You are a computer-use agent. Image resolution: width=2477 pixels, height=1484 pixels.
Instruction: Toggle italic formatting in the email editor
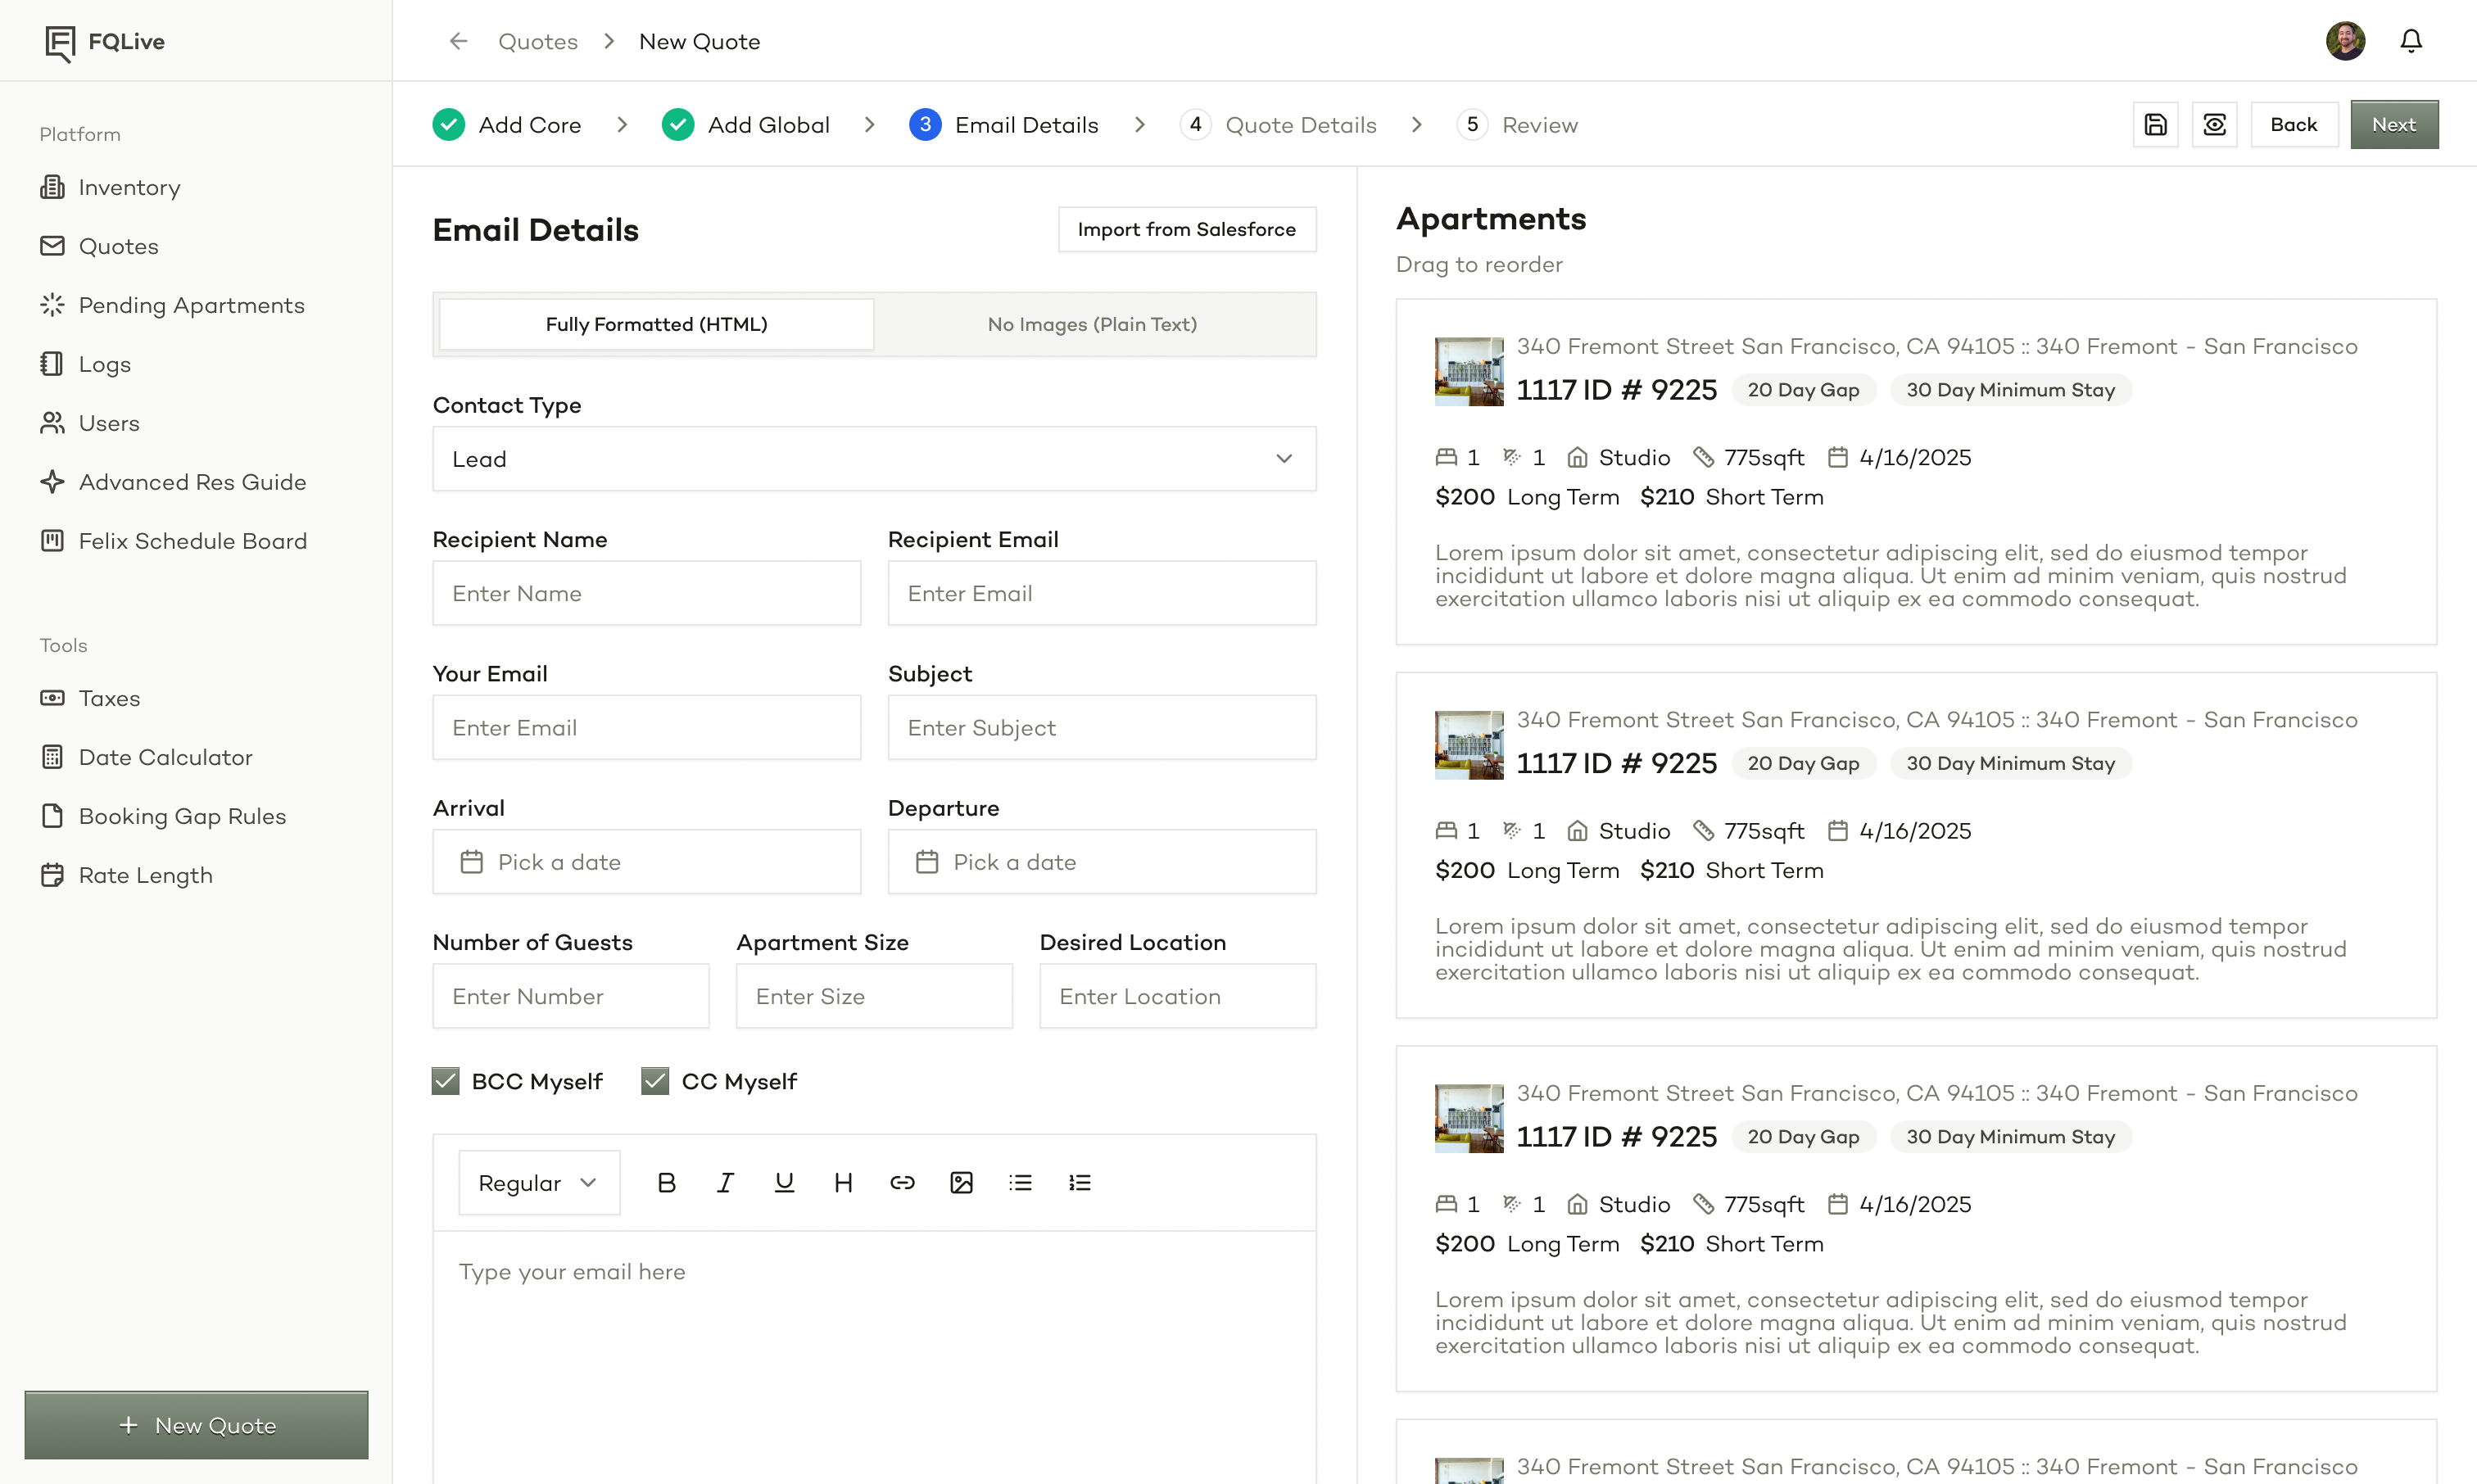(725, 1183)
